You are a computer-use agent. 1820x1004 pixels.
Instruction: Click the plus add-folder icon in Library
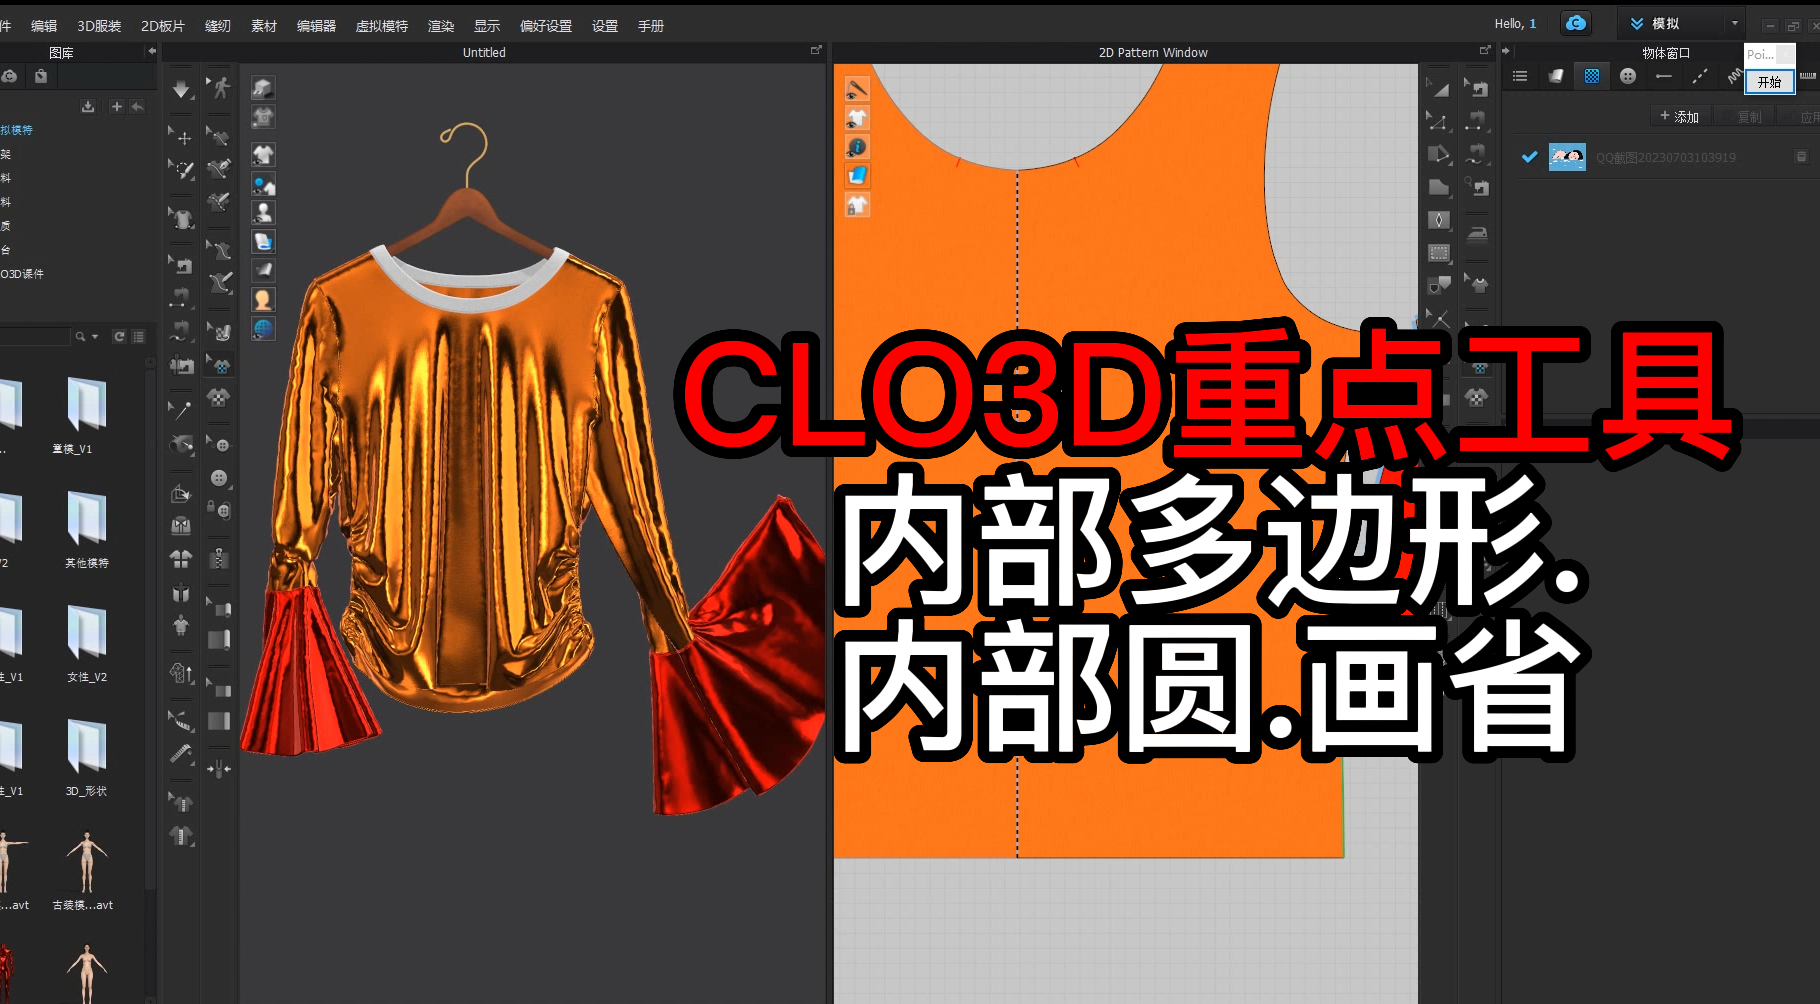click(116, 106)
